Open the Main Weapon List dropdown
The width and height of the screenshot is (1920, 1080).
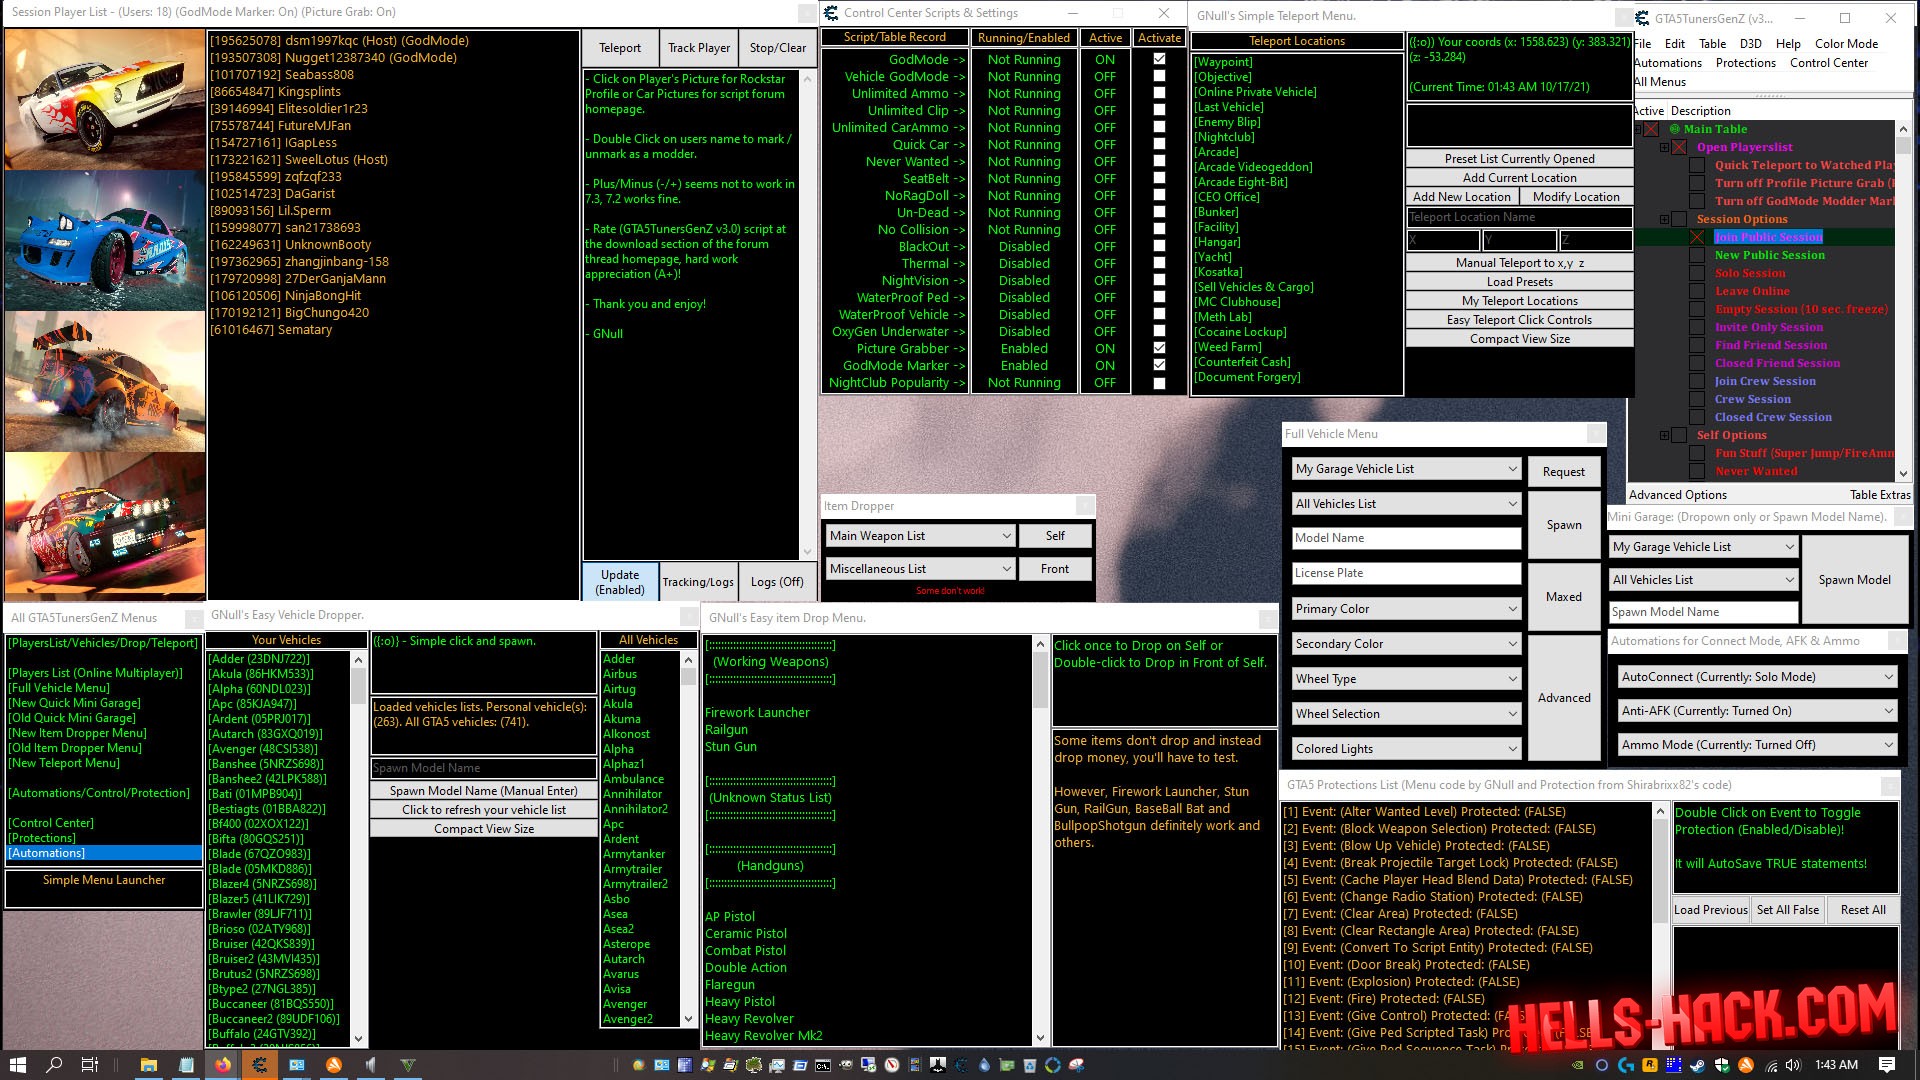tap(921, 536)
